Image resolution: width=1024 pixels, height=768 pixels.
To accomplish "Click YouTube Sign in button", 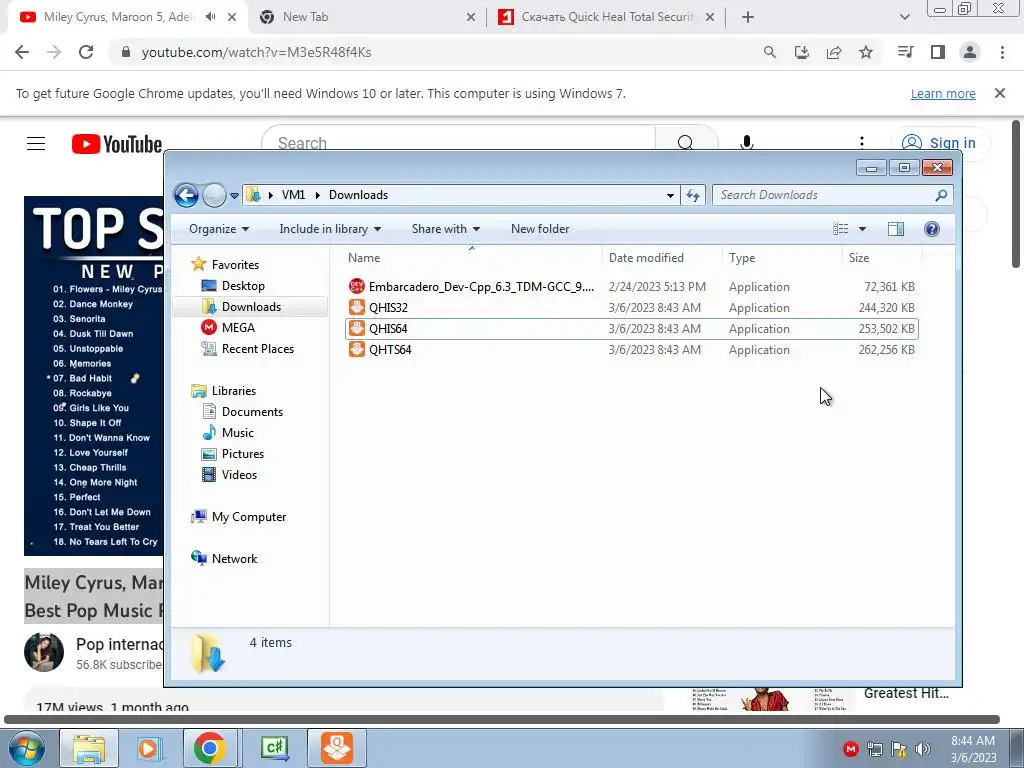I will [938, 143].
